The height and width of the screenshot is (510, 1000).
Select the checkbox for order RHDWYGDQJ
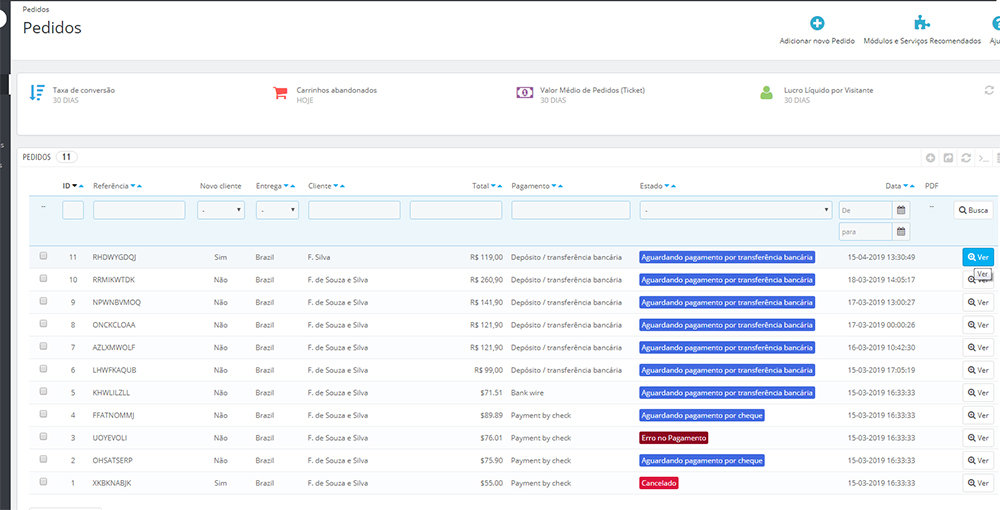[43, 256]
